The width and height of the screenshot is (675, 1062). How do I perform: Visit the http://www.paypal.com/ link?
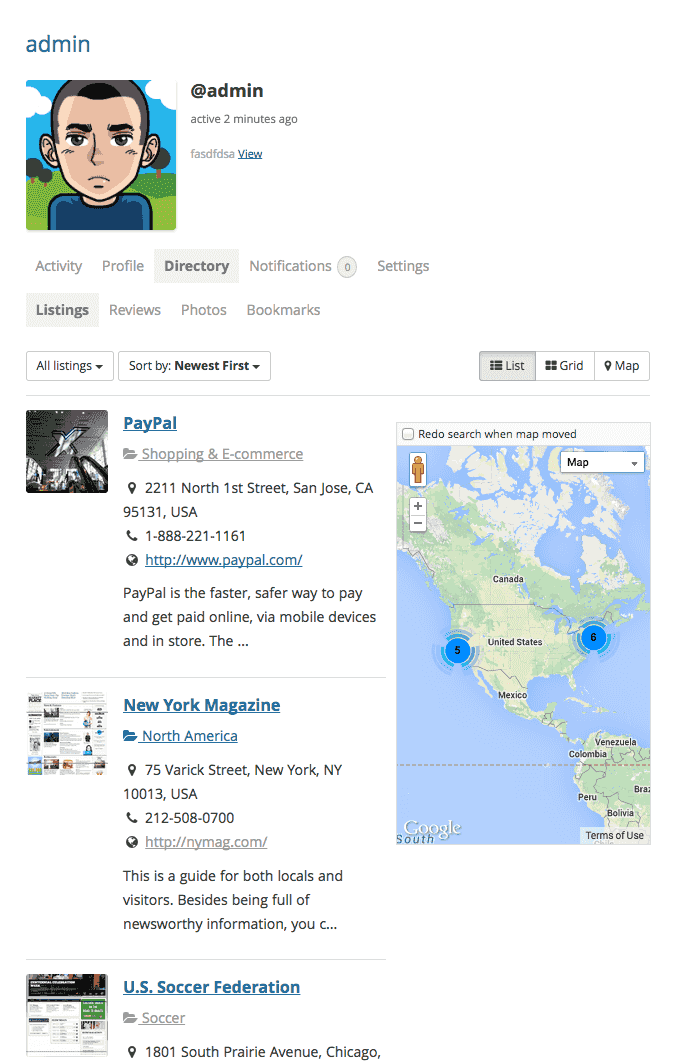223,560
